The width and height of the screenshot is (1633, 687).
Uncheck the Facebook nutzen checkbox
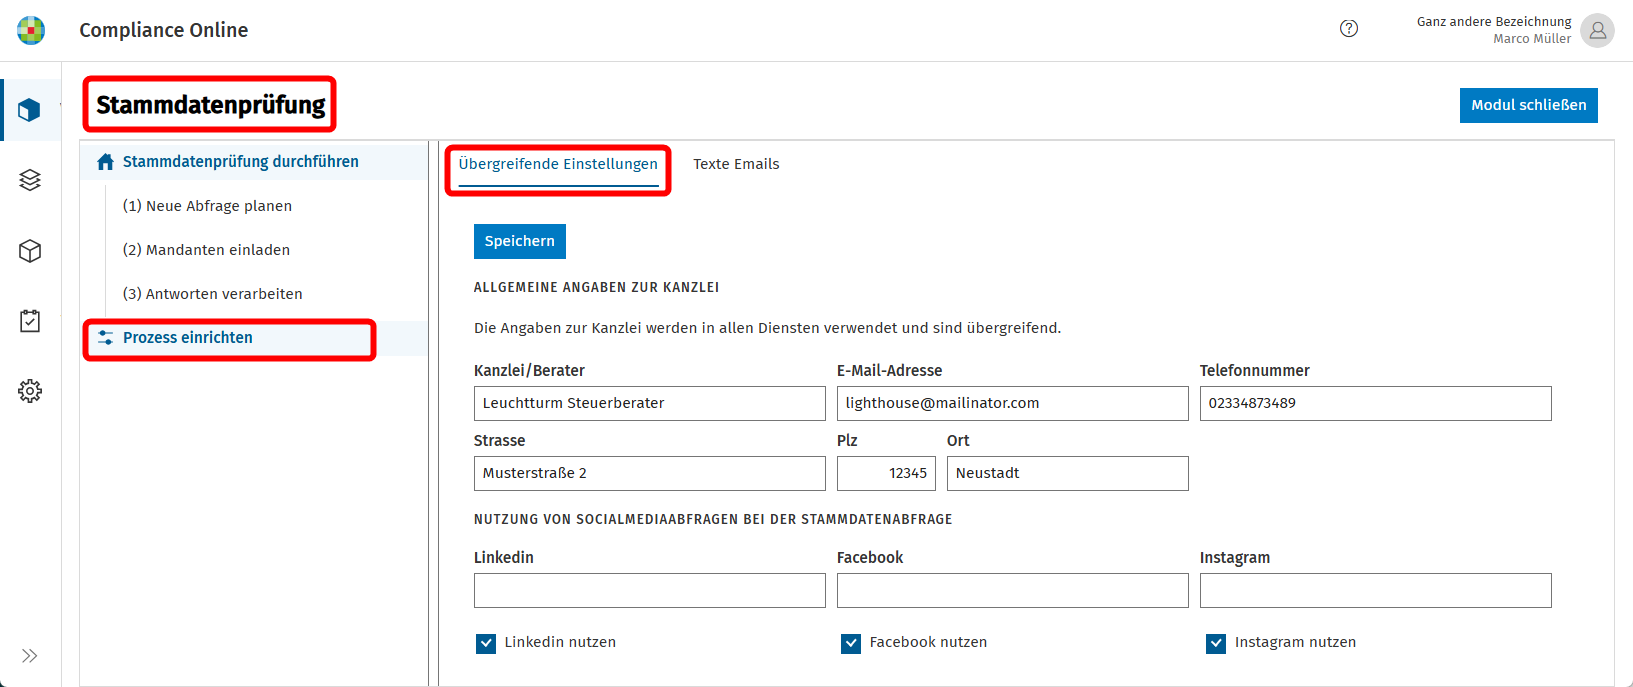pyautogui.click(x=851, y=643)
